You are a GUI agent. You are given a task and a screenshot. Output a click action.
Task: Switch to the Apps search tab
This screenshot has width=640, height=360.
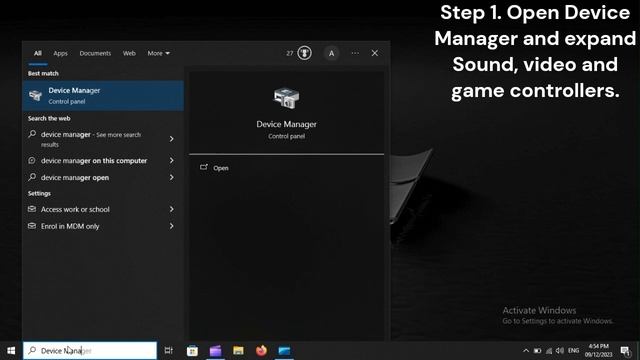[x=60, y=53]
